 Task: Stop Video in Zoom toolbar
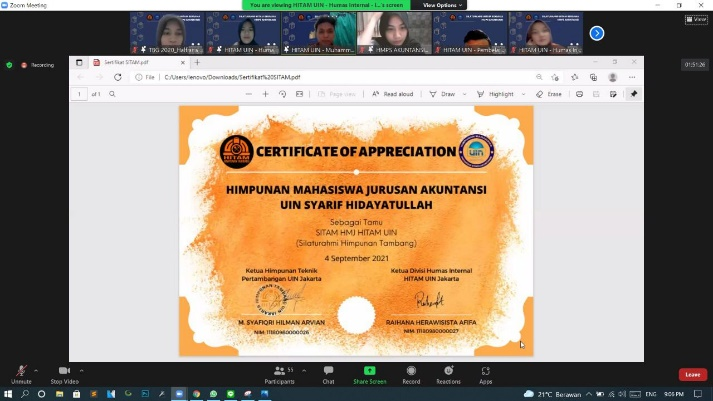[x=65, y=375]
